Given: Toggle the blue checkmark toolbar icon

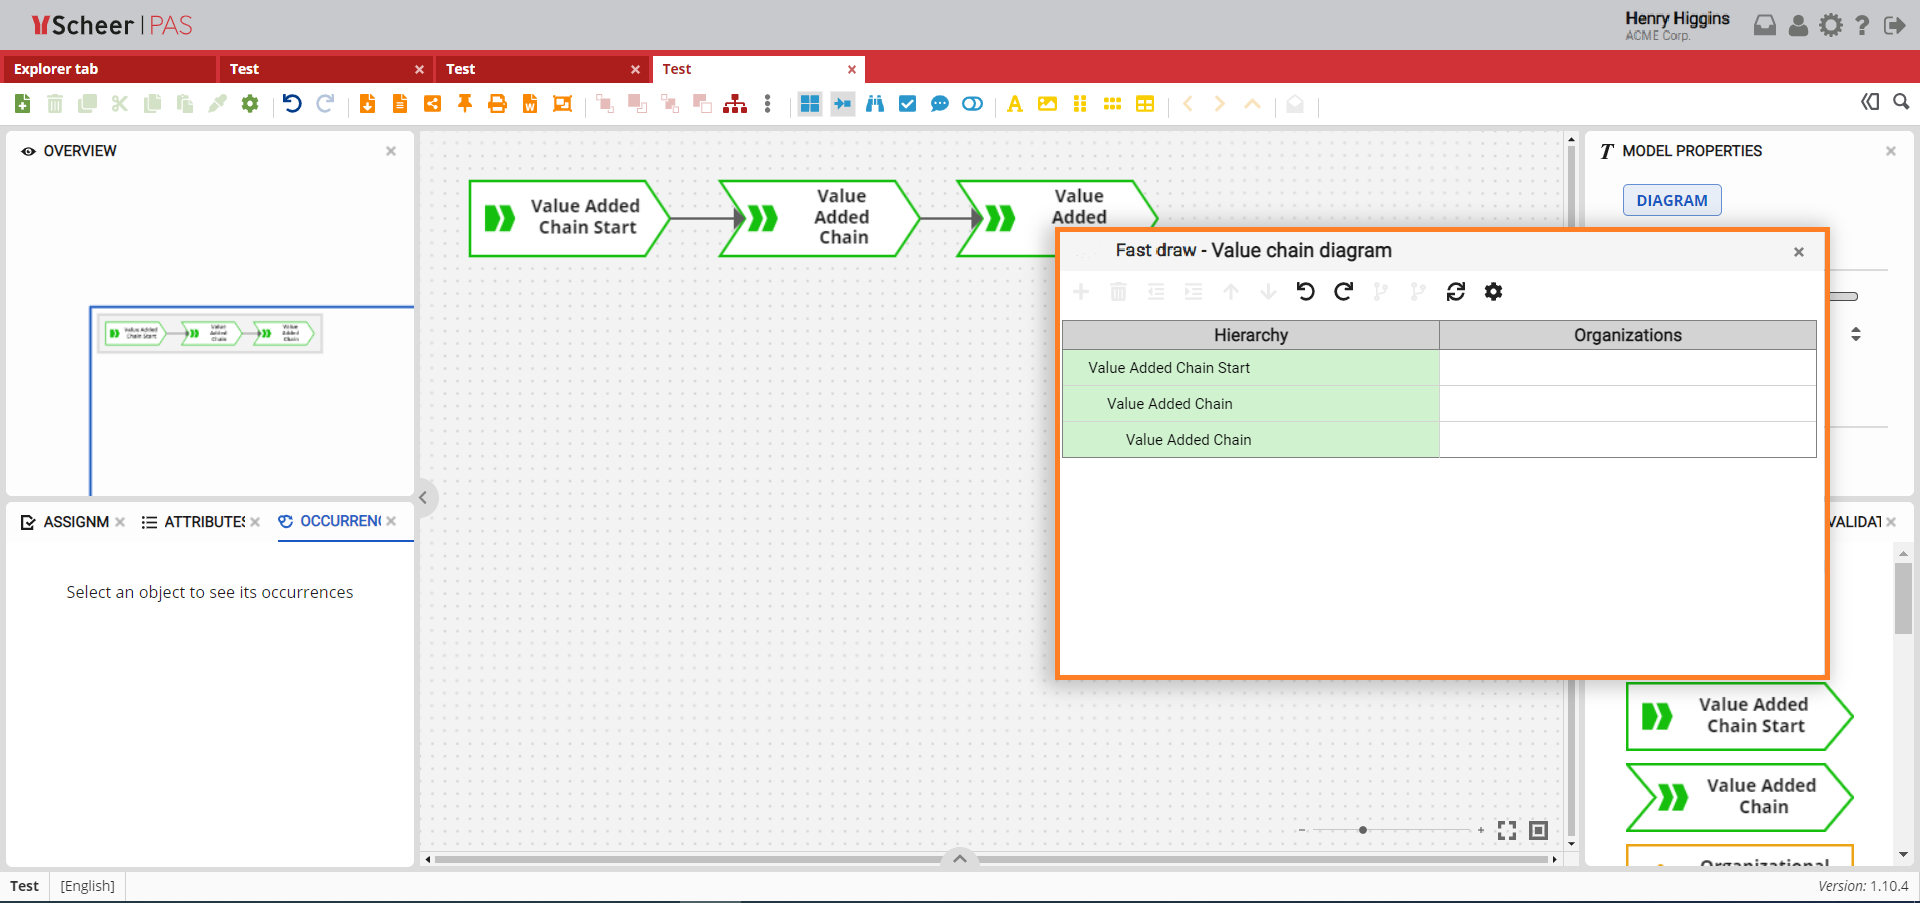Looking at the screenshot, I should 907,104.
